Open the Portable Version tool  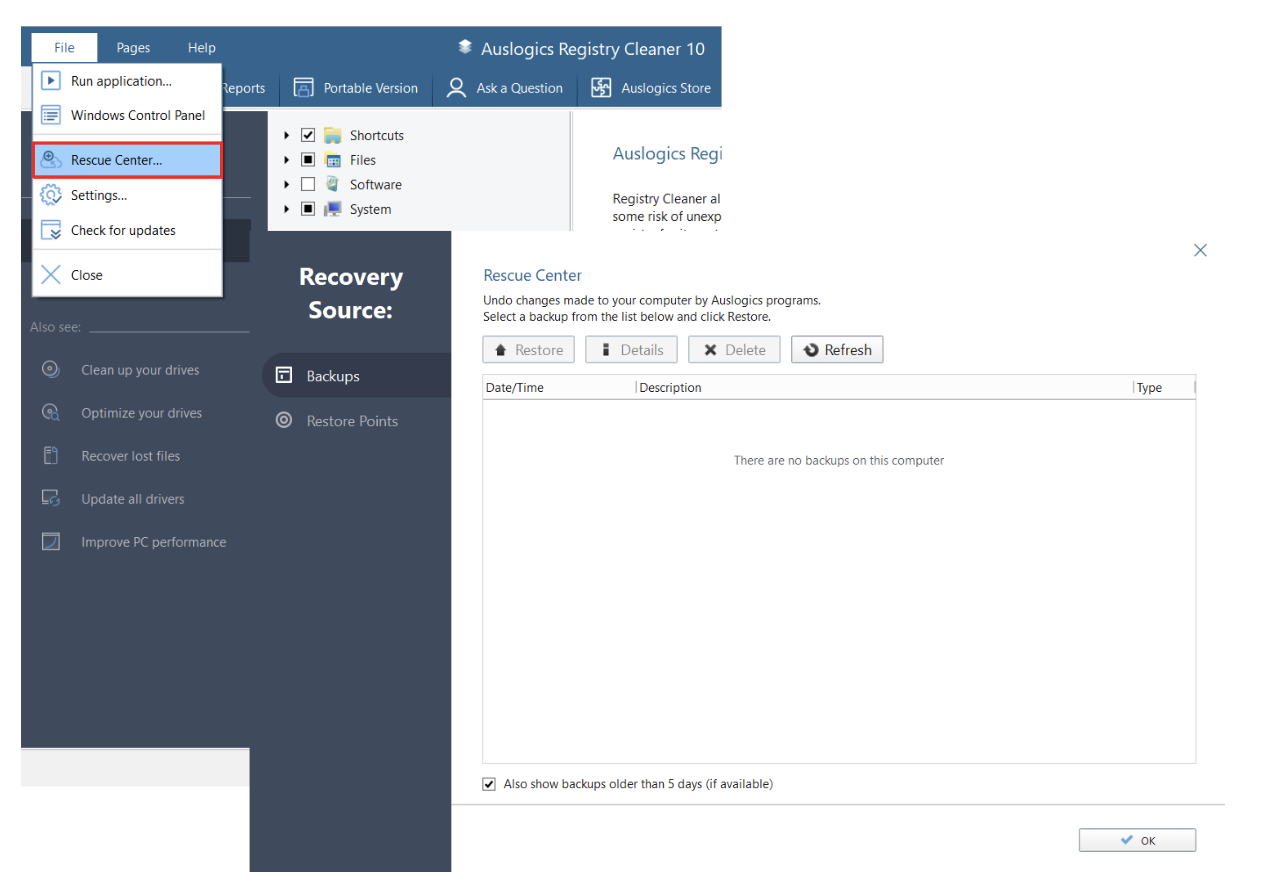tap(302, 88)
